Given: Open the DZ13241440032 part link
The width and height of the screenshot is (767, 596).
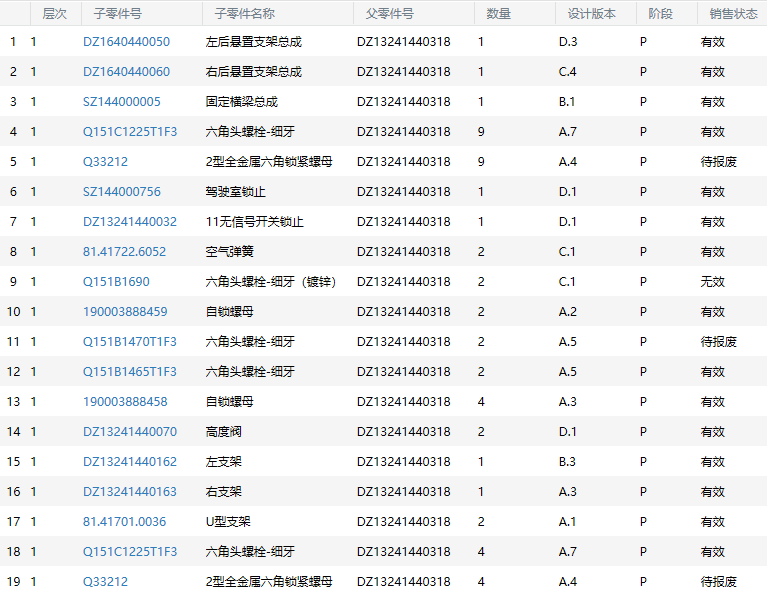Looking at the screenshot, I should [x=129, y=222].
